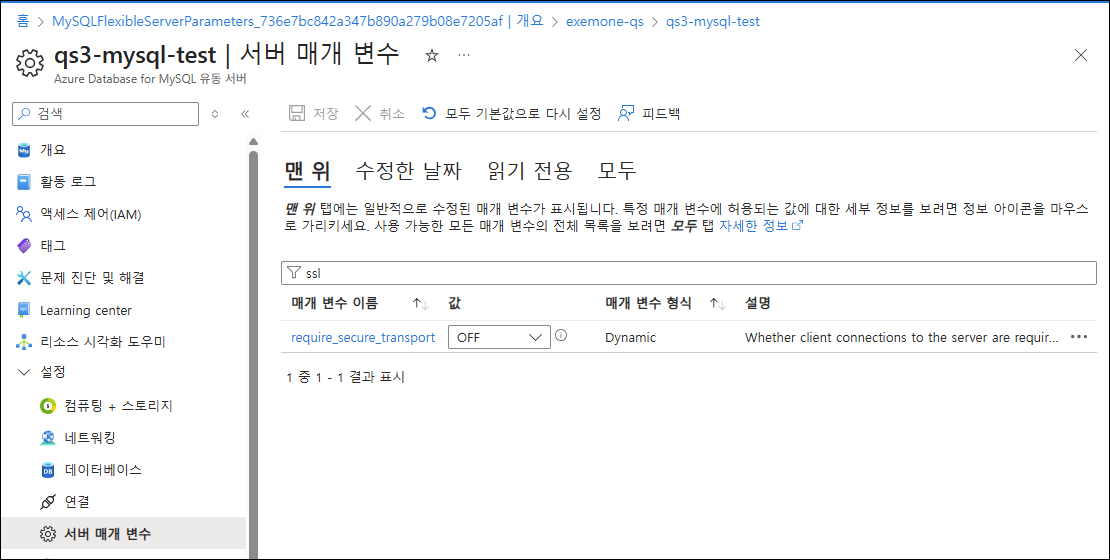Switch to the 읽기 전용 tab

[x=529, y=171]
